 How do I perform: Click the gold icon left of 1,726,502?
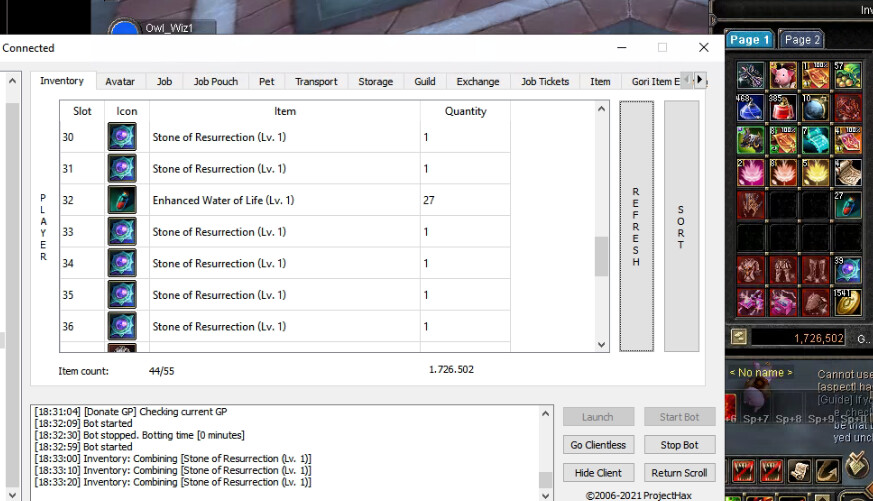[x=738, y=338]
